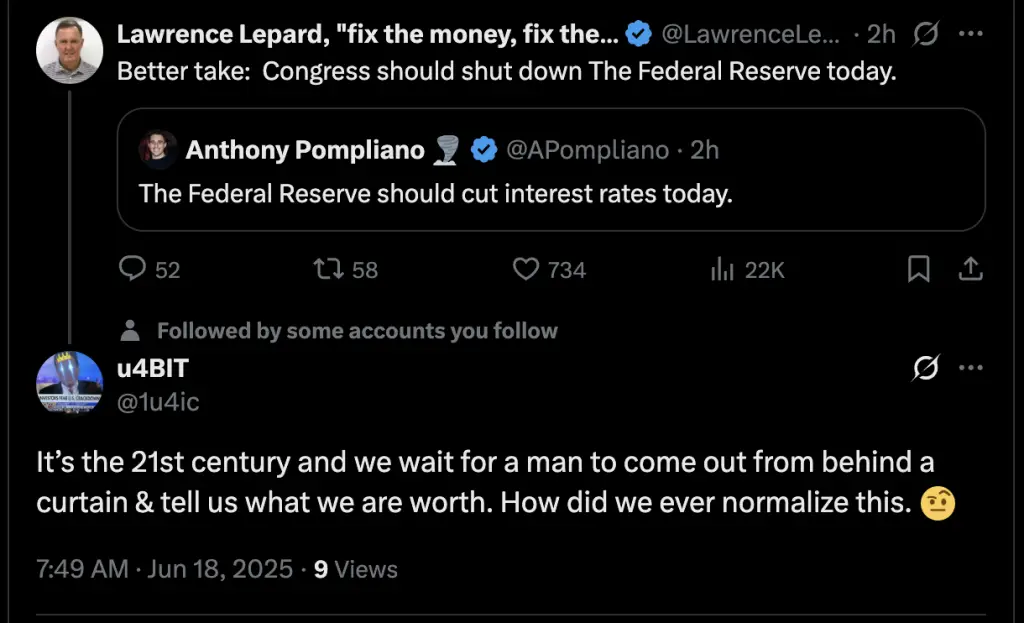Open the @LawrenceLe... handle link
The image size is (1024, 623).
[750, 34]
